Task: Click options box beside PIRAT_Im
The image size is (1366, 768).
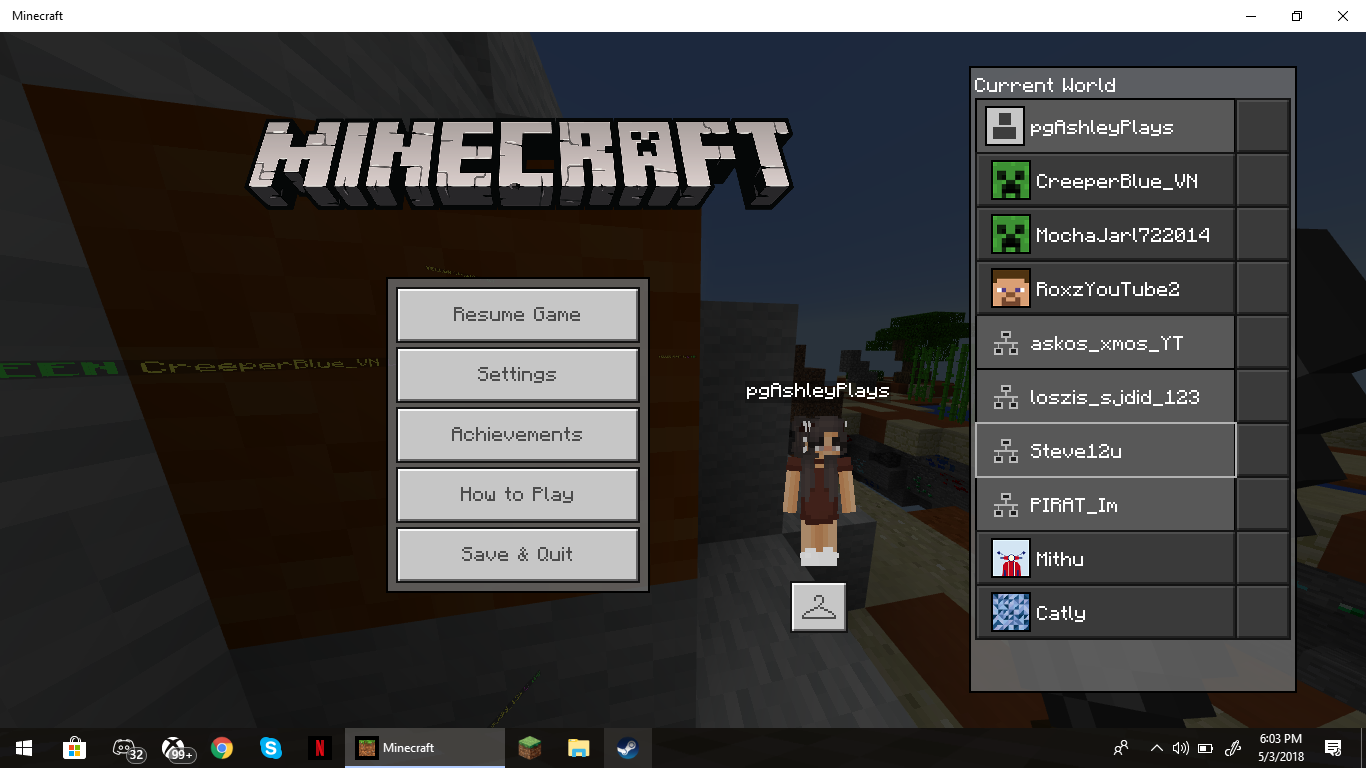Action: click(1263, 504)
